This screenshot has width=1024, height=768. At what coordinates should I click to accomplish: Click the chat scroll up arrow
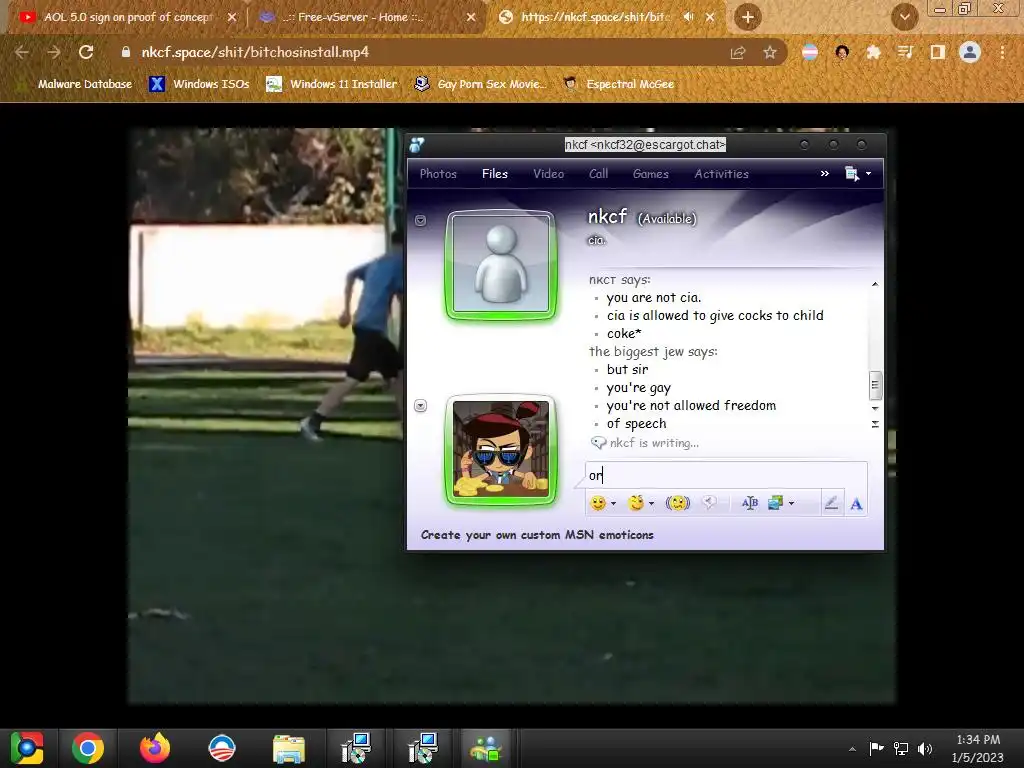point(875,284)
